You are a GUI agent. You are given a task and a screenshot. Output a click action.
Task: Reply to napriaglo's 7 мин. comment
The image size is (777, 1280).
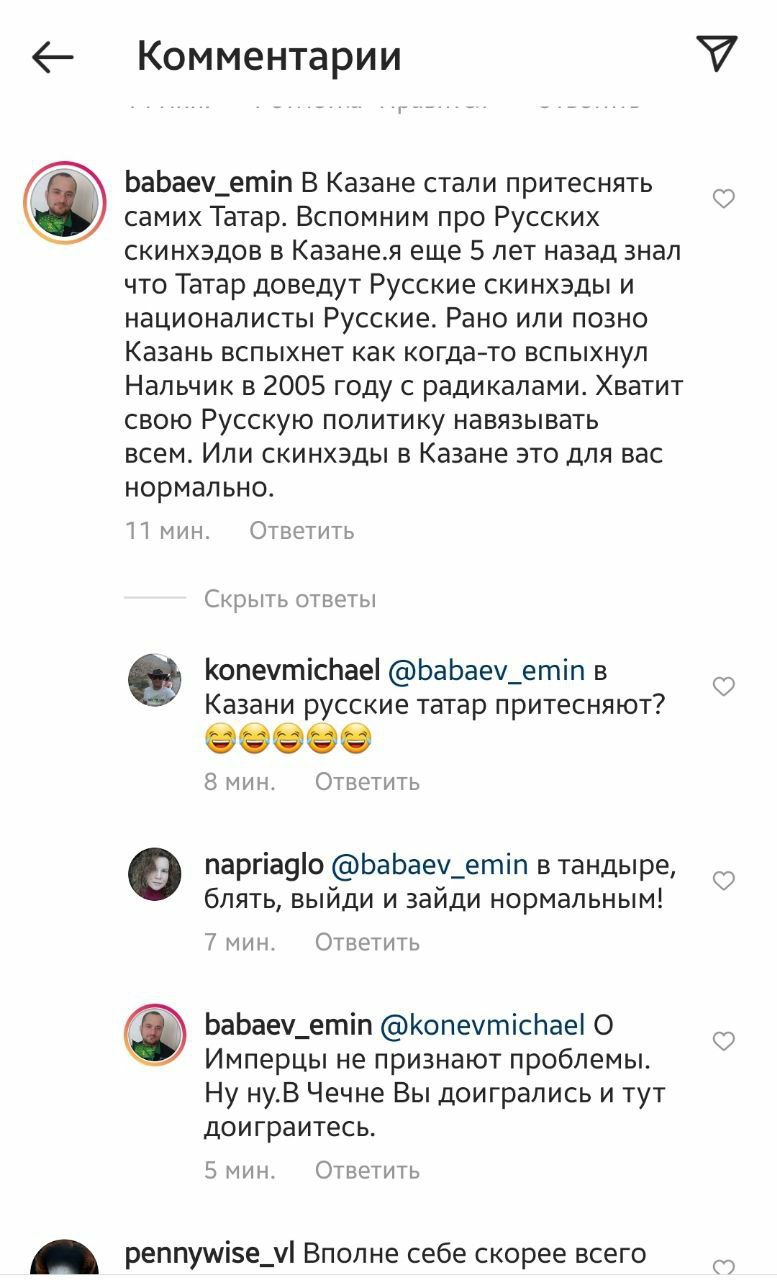(x=367, y=942)
